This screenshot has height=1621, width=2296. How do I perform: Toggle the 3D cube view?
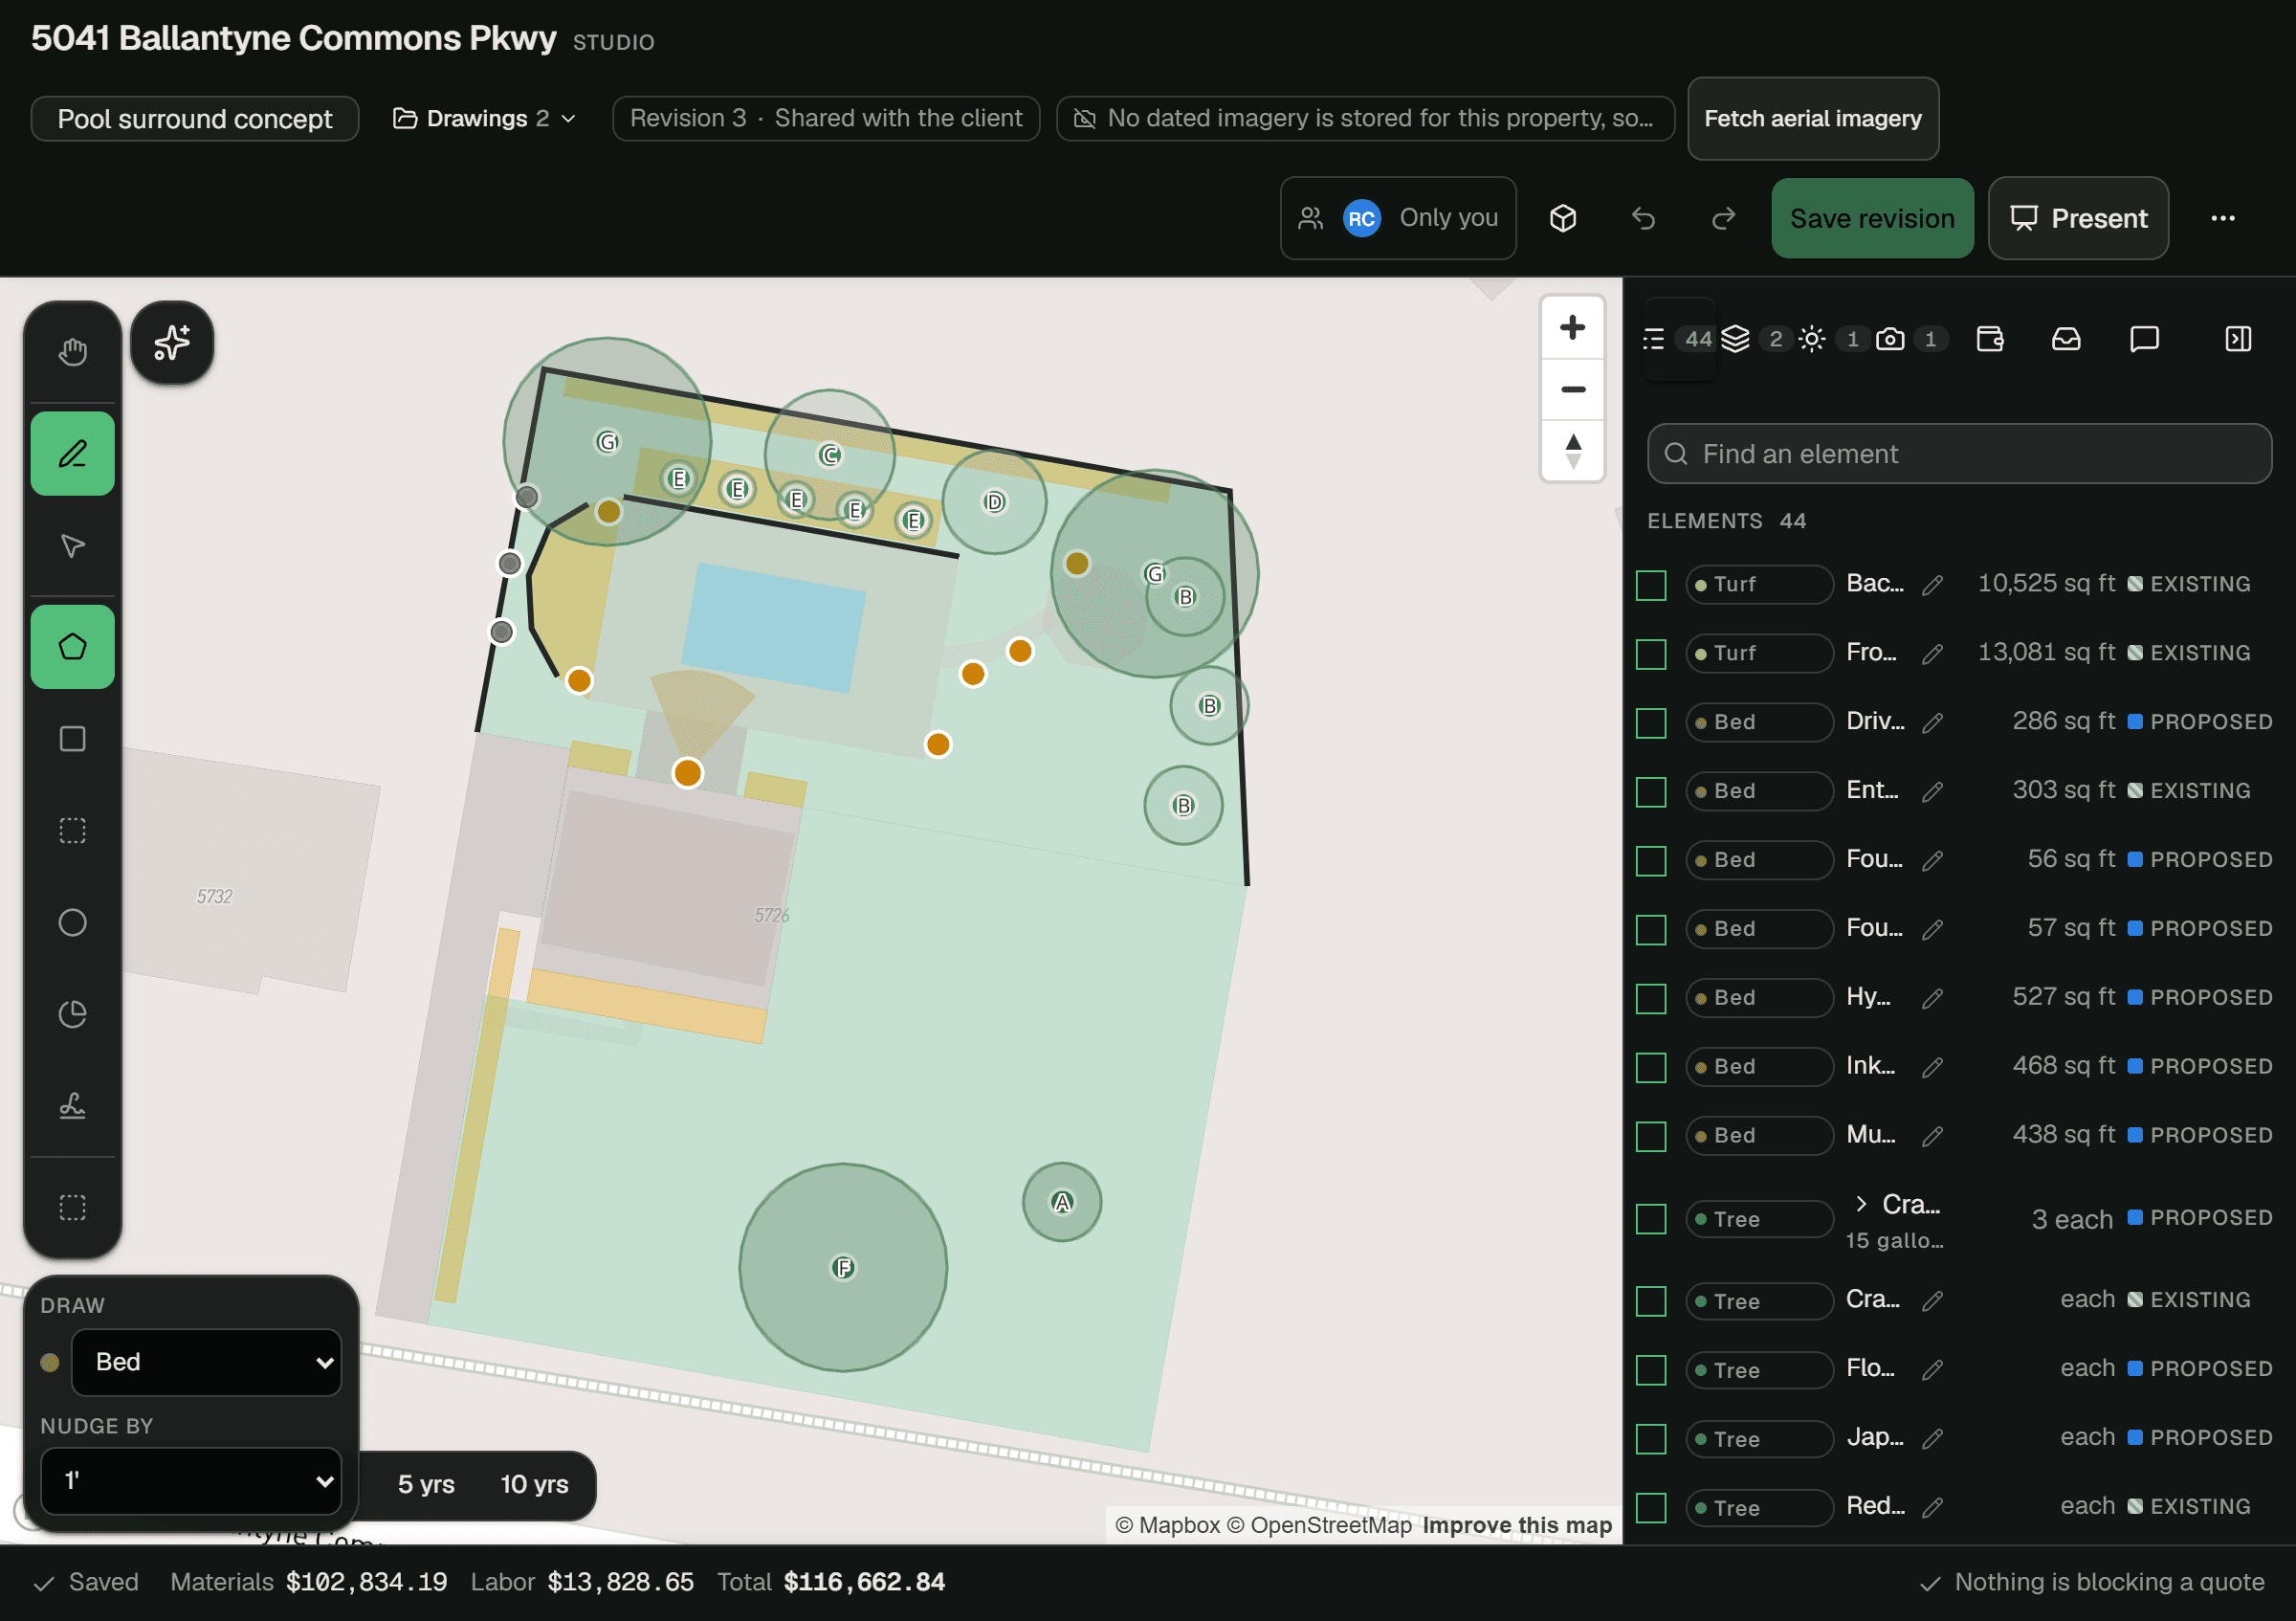click(1563, 218)
